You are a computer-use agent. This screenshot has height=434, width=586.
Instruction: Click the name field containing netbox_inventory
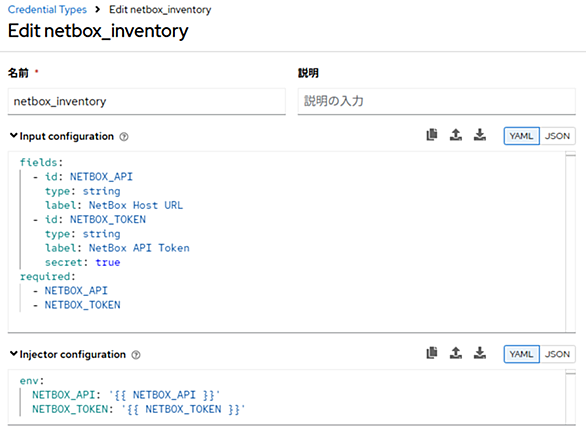point(146,101)
